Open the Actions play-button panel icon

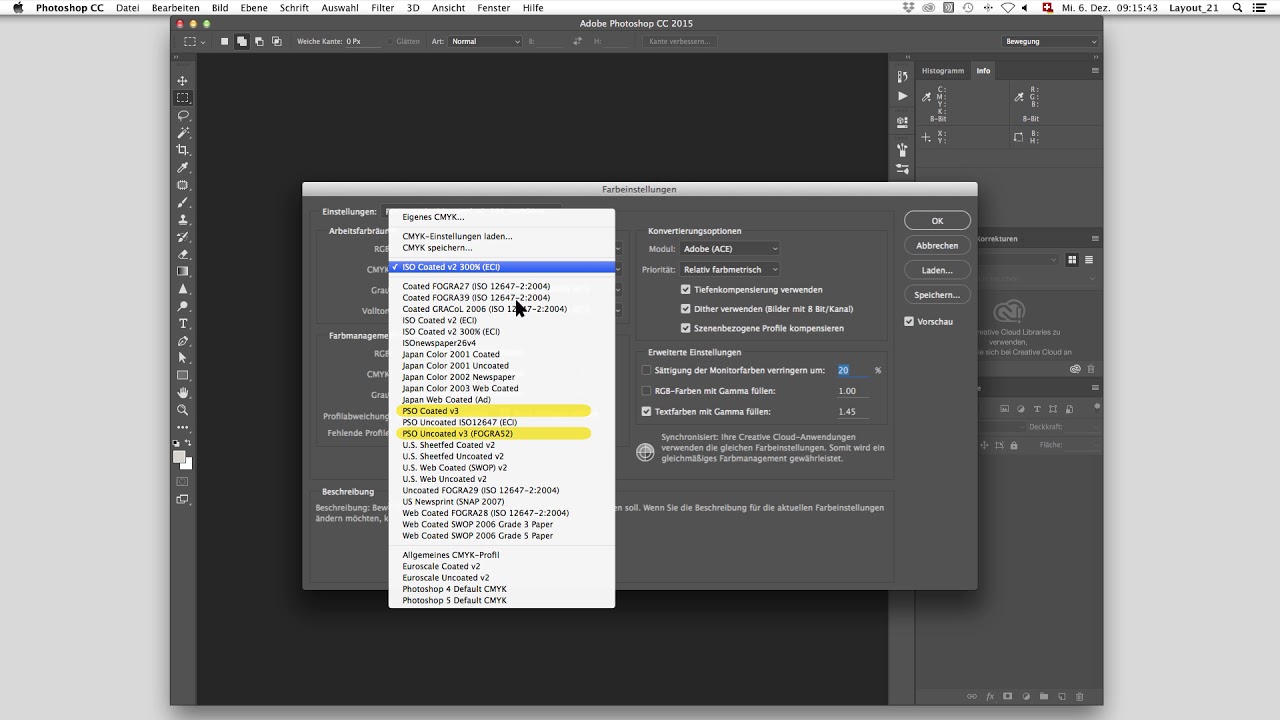pyautogui.click(x=902, y=96)
